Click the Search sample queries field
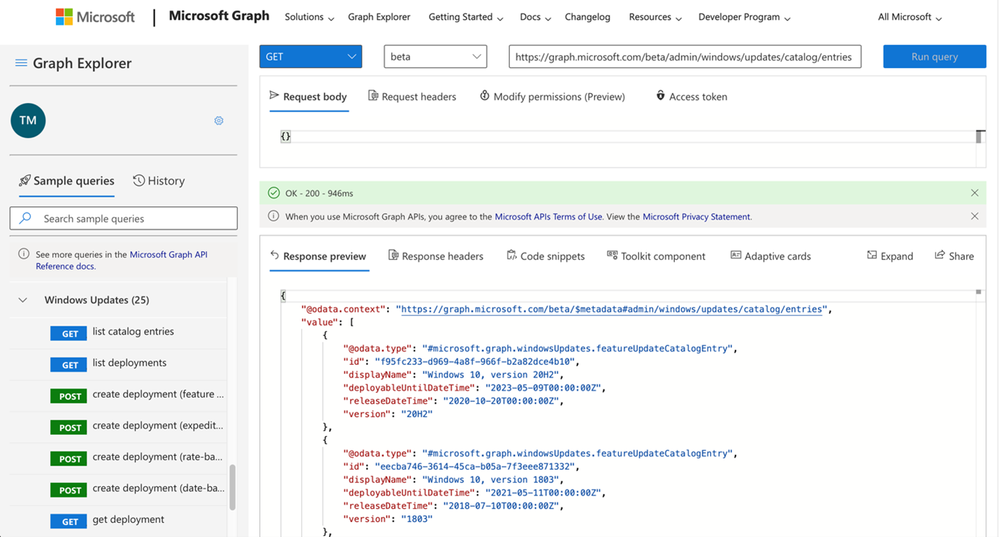 point(124,218)
